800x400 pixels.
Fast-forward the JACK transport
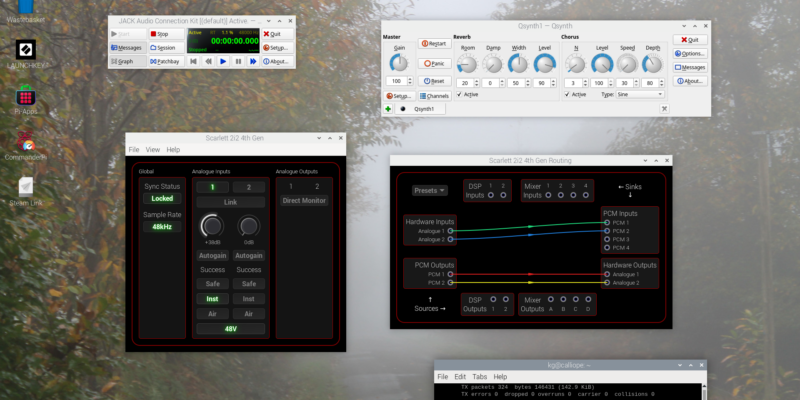pos(253,61)
